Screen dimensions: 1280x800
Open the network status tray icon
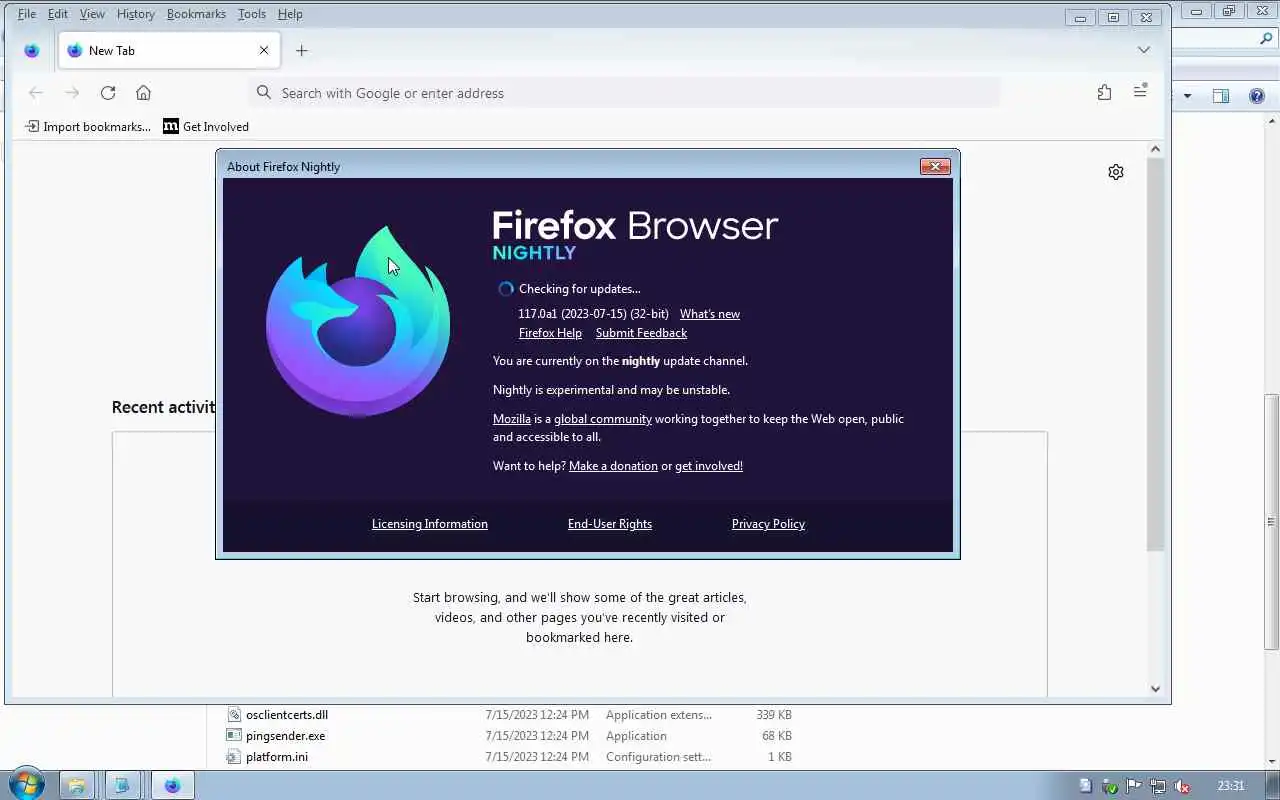[1158, 786]
